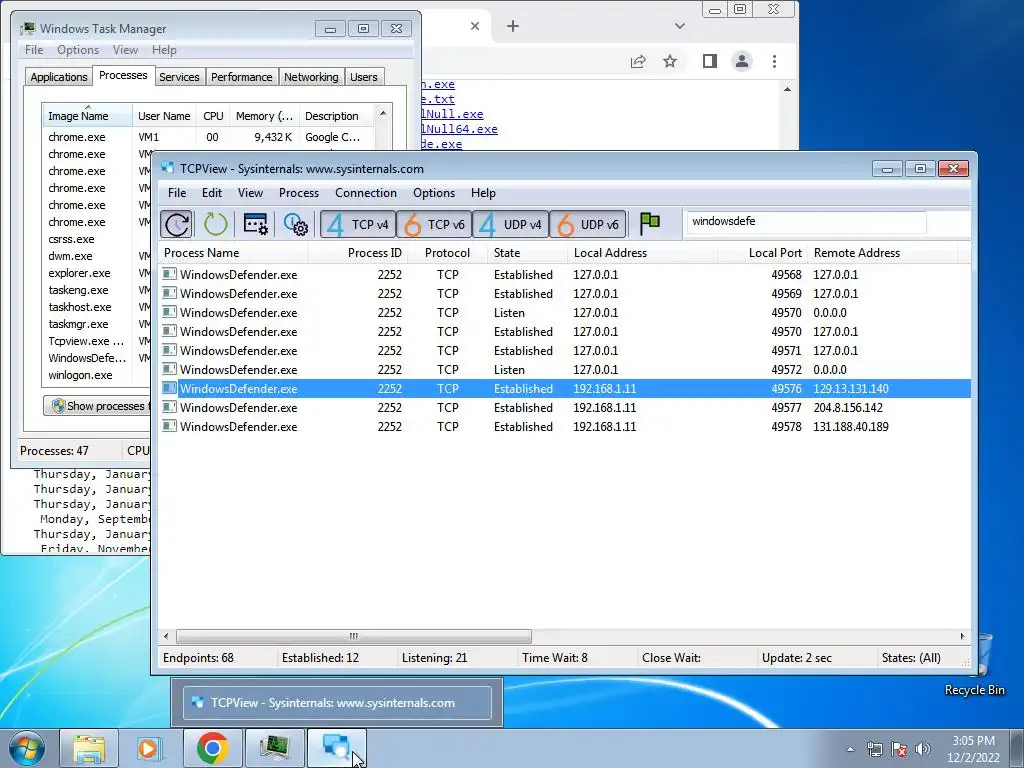The height and width of the screenshot is (768, 1024).
Task: Click the process icon of the port 49569 row
Action: 169,293
